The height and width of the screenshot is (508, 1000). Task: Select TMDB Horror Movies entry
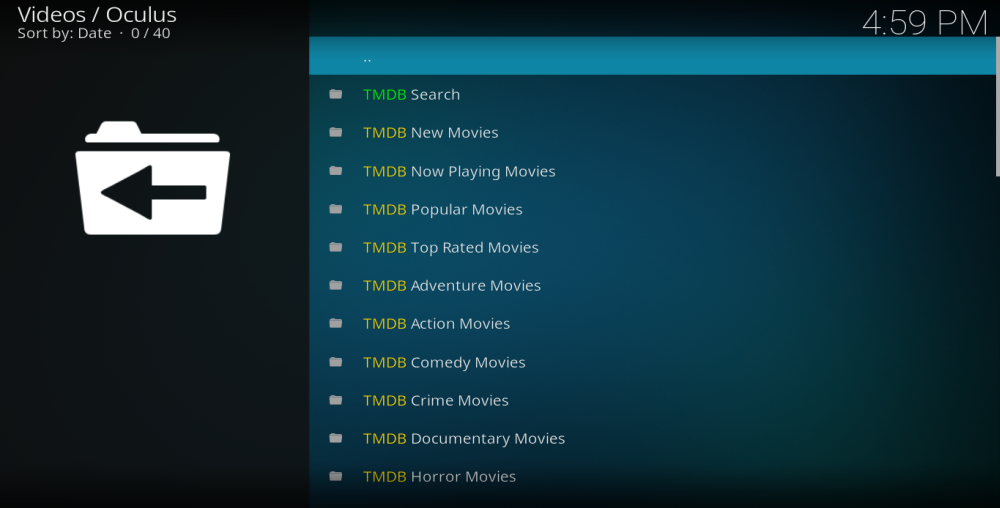(439, 477)
